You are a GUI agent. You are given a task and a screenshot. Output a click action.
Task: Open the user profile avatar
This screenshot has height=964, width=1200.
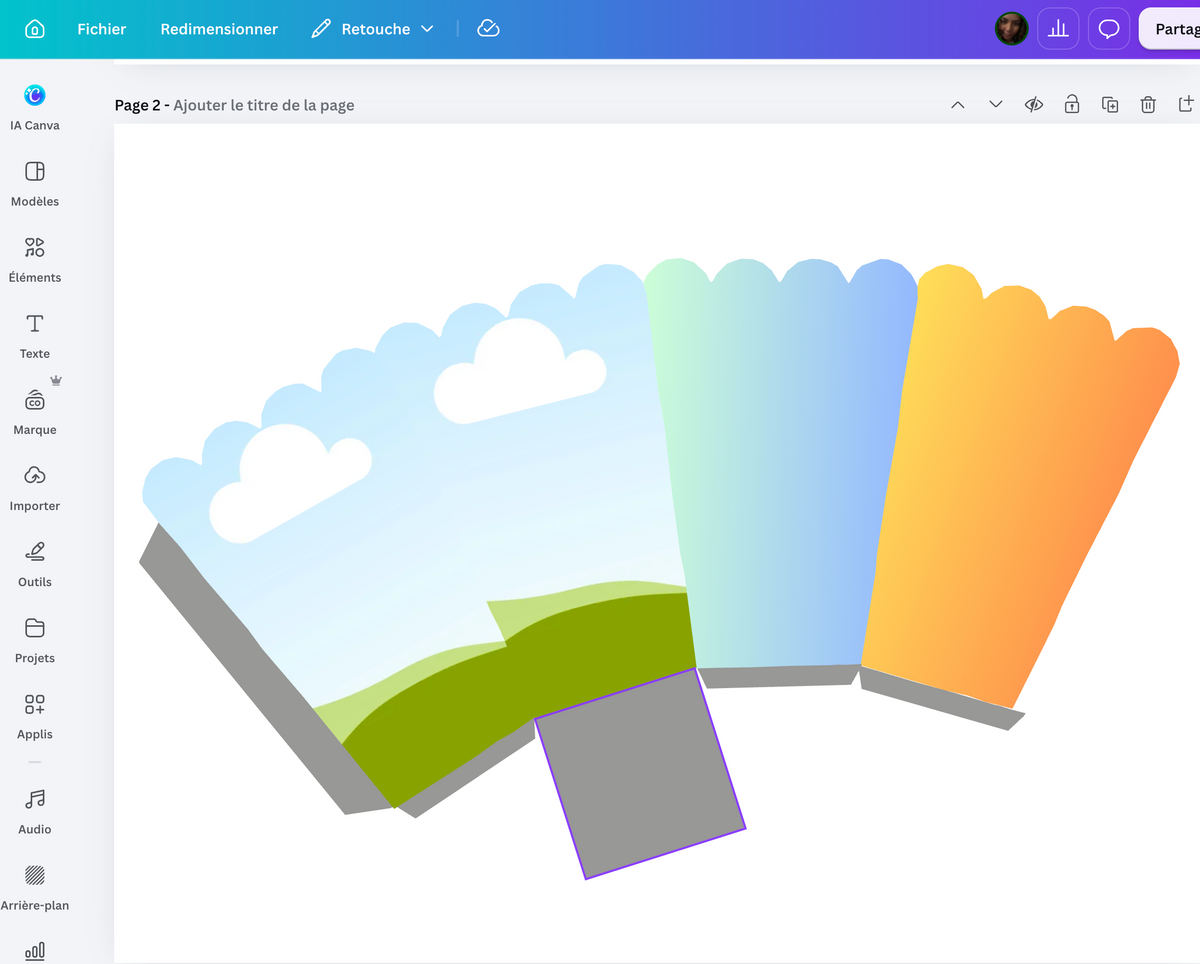[1012, 29]
